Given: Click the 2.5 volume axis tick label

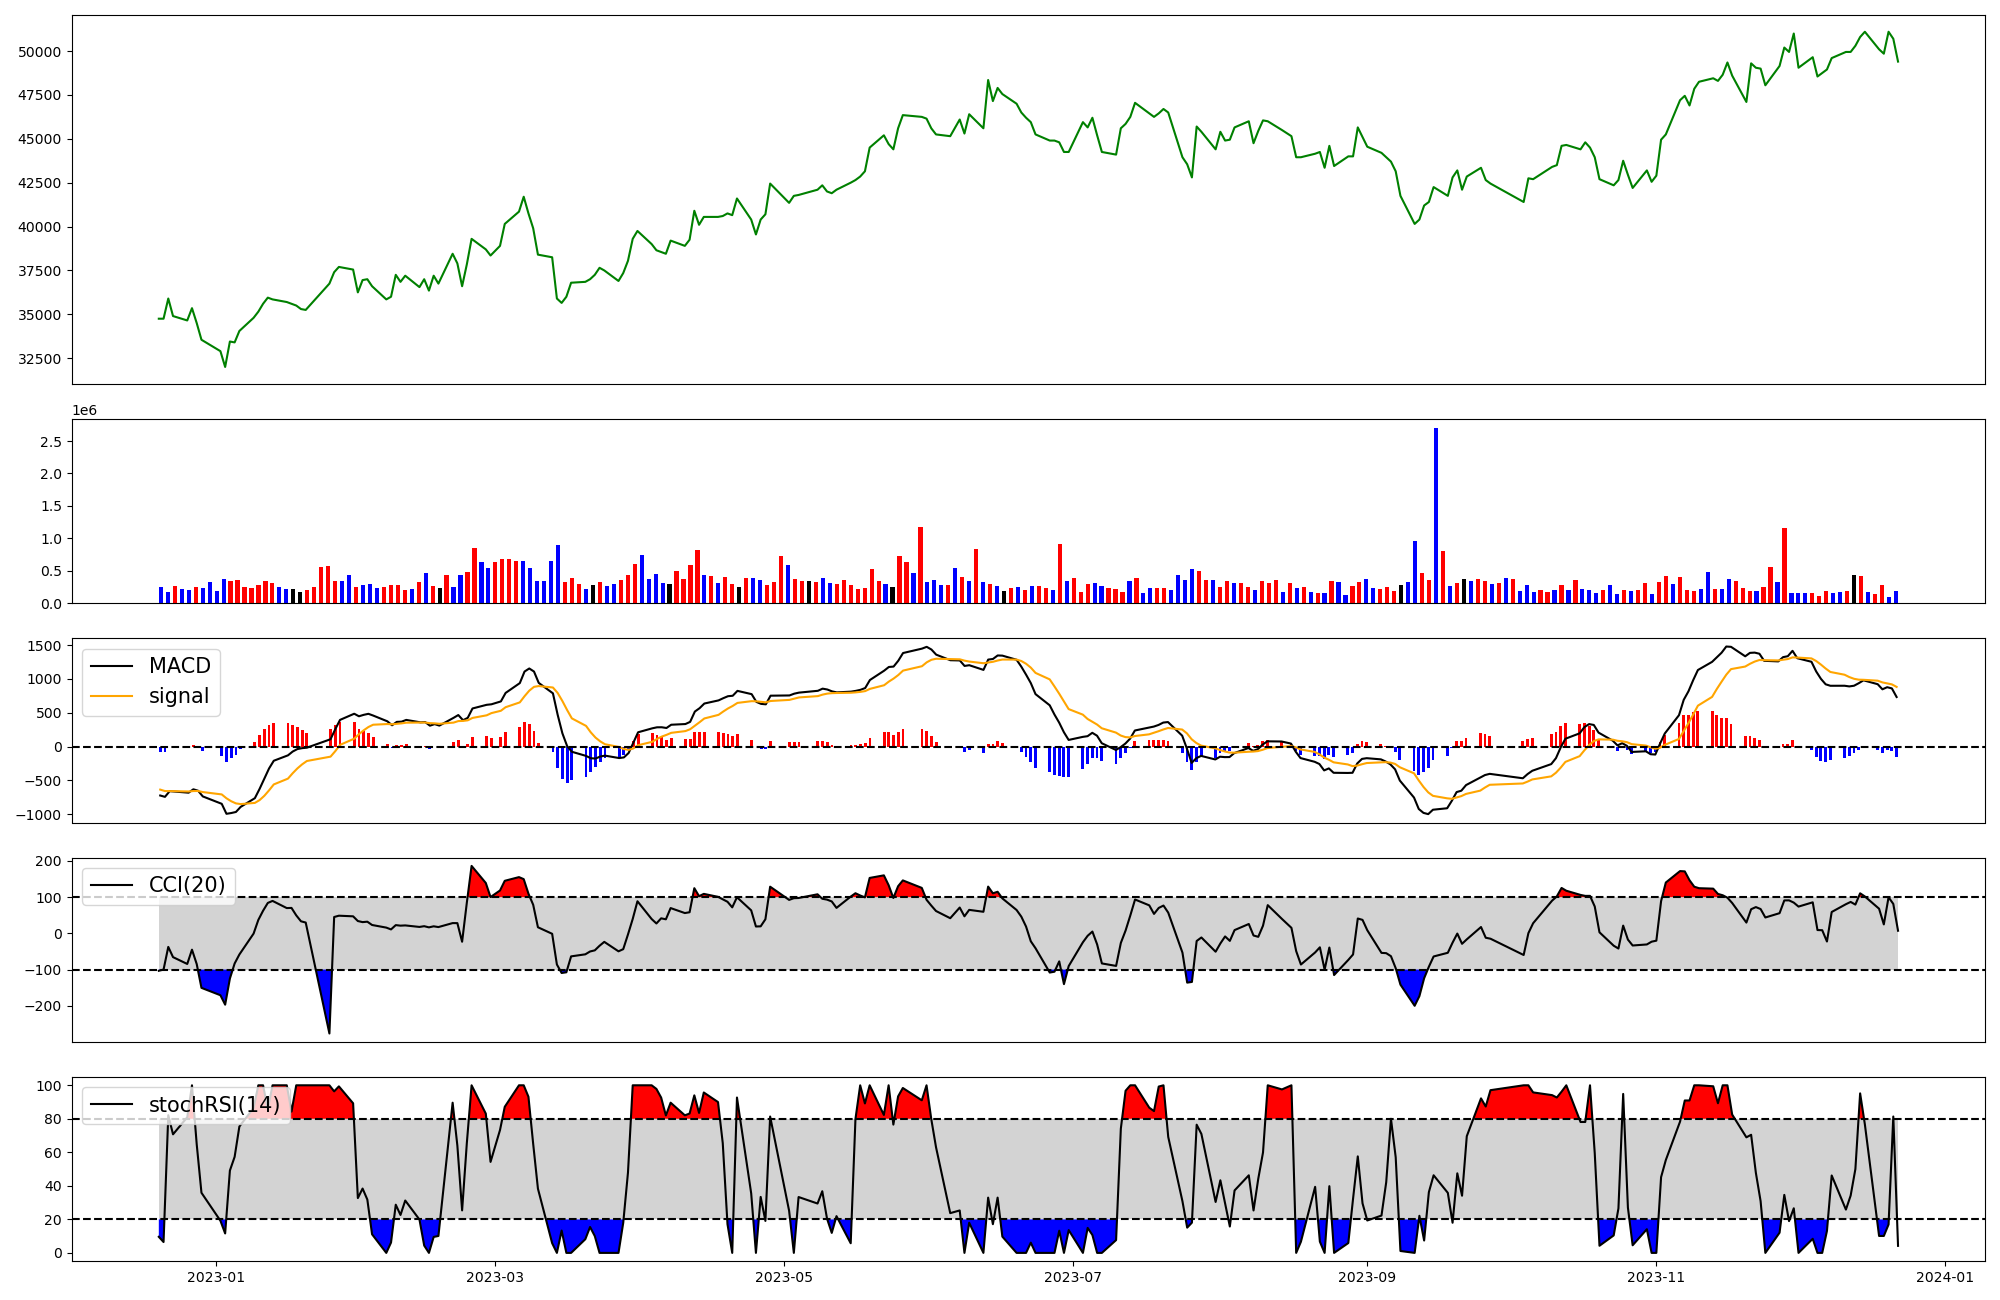Looking at the screenshot, I should (x=50, y=442).
